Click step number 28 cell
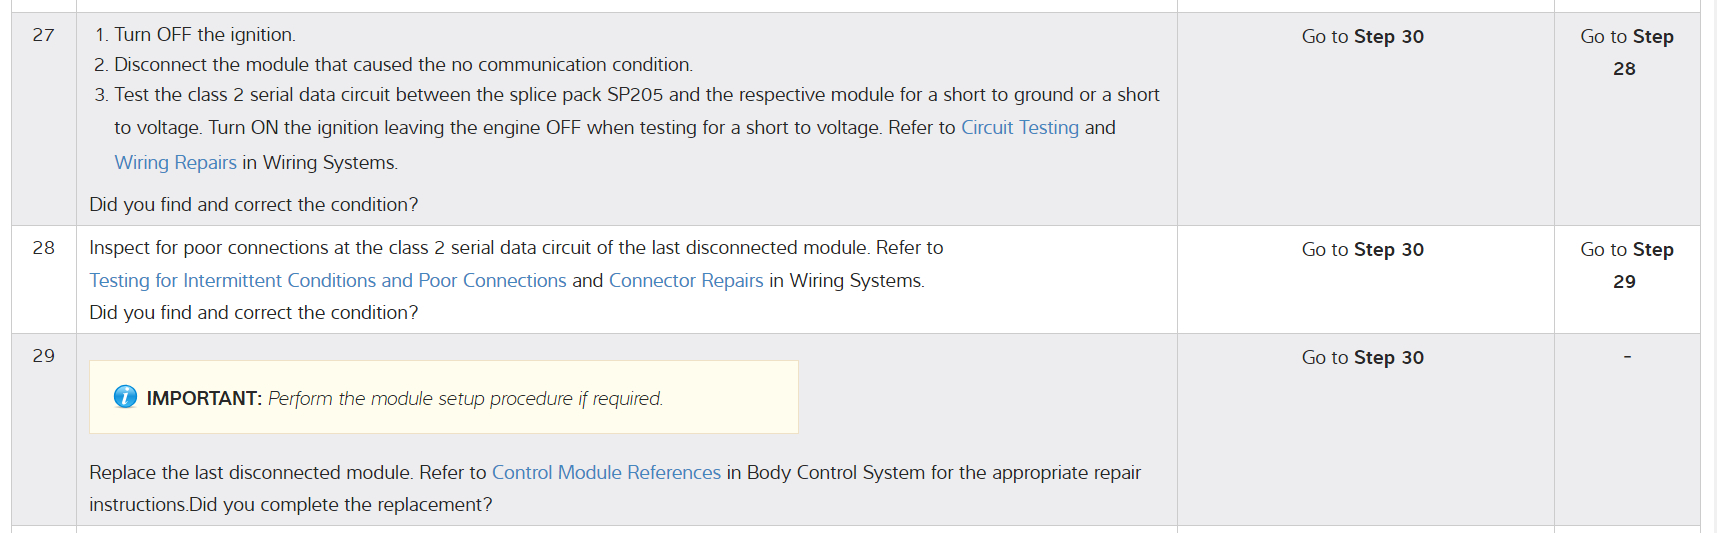 click(x=43, y=248)
